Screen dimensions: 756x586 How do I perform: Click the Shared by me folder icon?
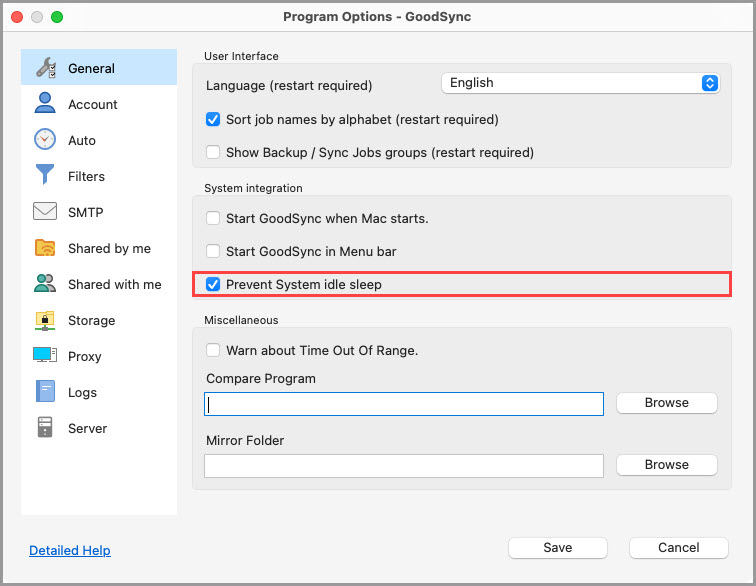pyautogui.click(x=45, y=247)
